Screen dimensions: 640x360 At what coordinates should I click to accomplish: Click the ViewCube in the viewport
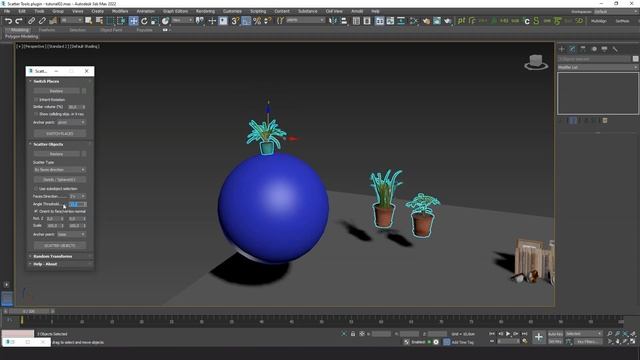click(x=536, y=62)
